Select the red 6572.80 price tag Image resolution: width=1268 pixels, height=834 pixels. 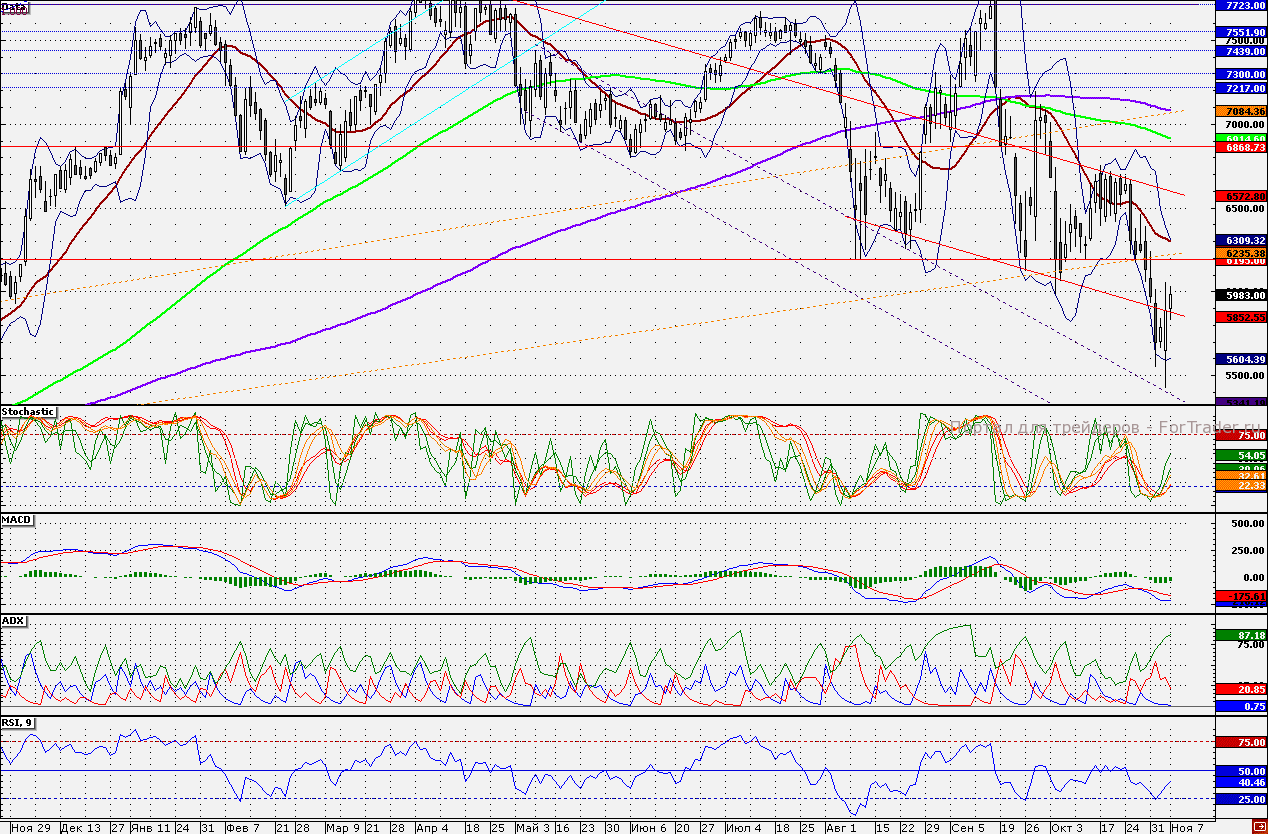pyautogui.click(x=1240, y=196)
